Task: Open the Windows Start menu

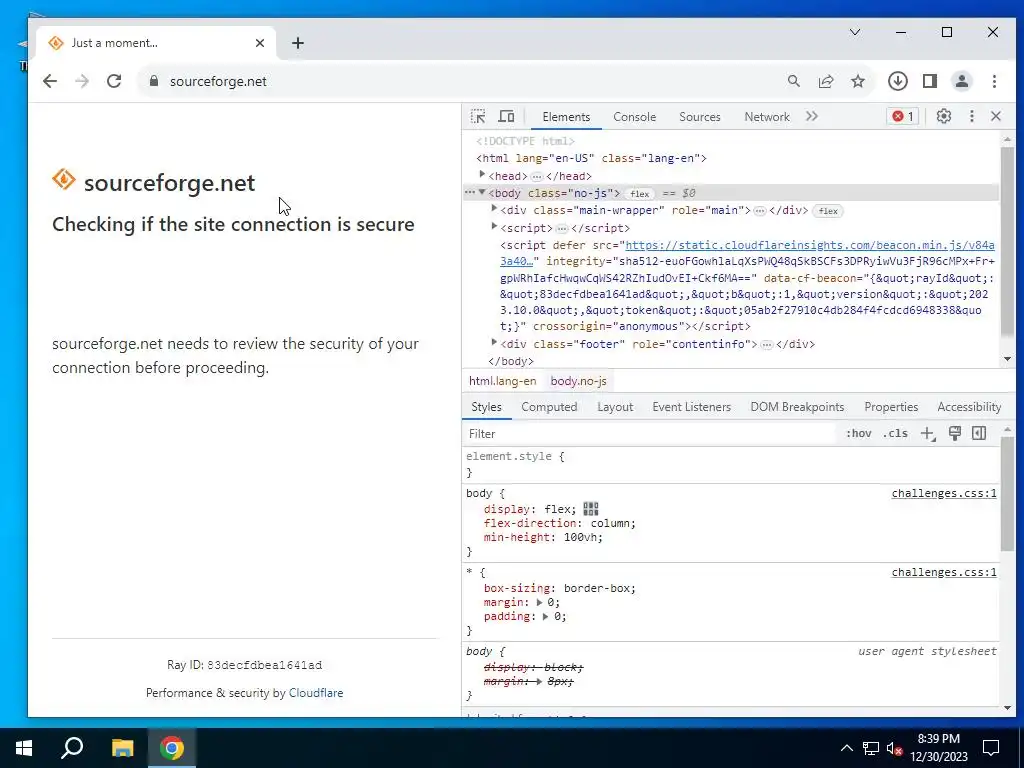Action: pyautogui.click(x=24, y=748)
